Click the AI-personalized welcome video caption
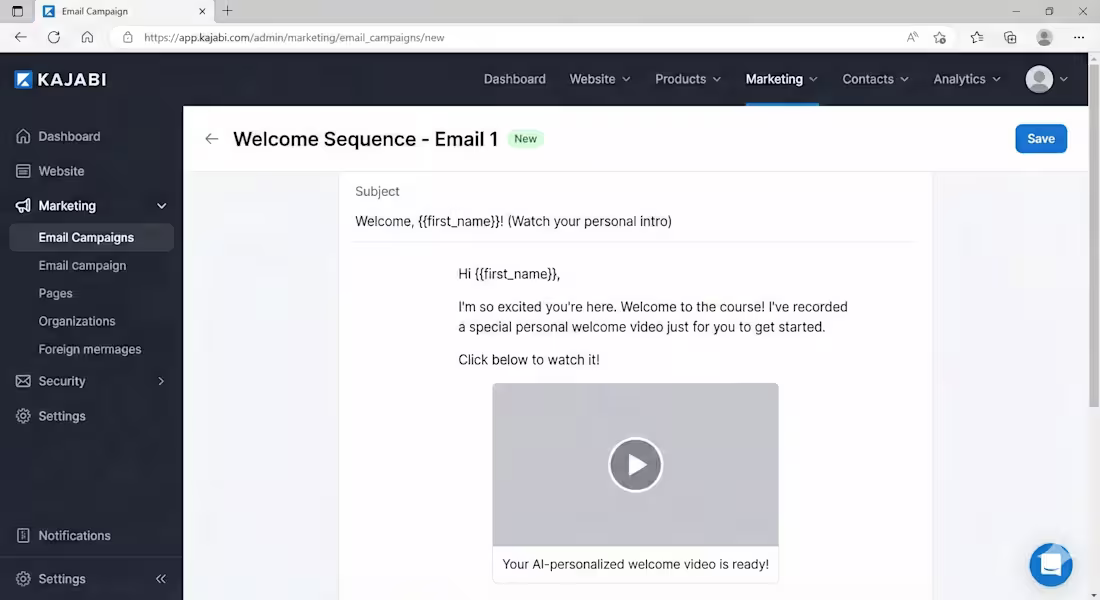This screenshot has height=600, width=1100. 636,564
